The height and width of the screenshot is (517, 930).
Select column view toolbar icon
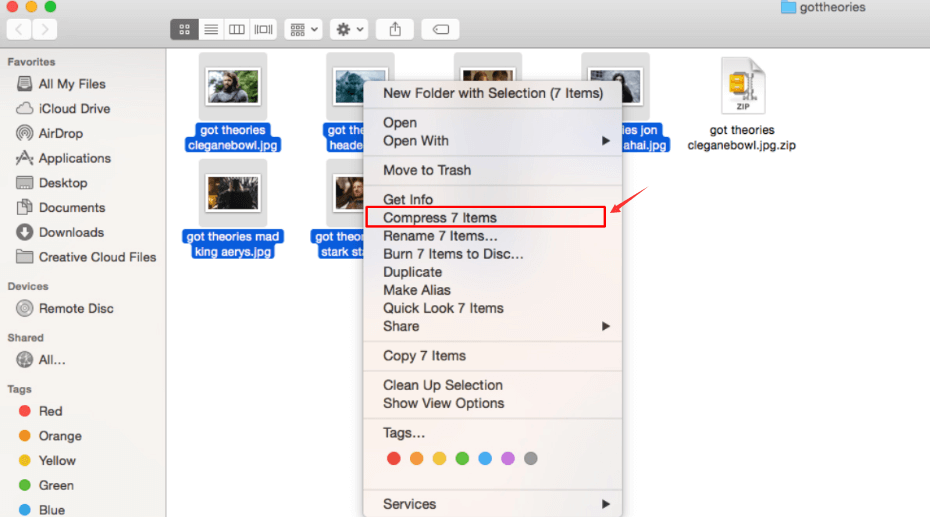[x=237, y=30]
